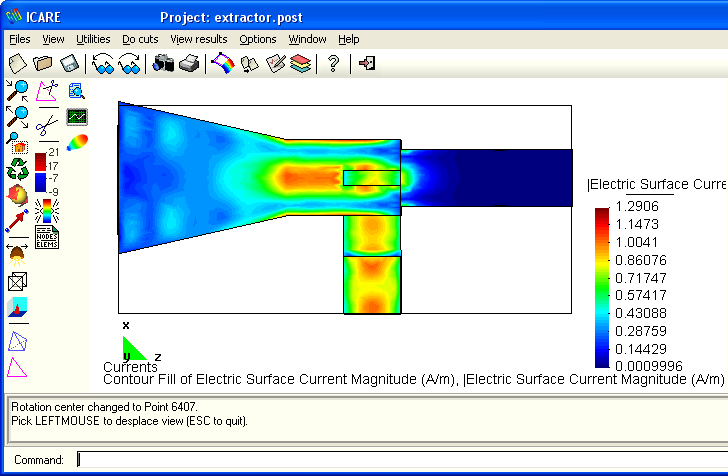Click the pink triangle with scissors icon
The width and height of the screenshot is (728, 476).
tap(47, 91)
